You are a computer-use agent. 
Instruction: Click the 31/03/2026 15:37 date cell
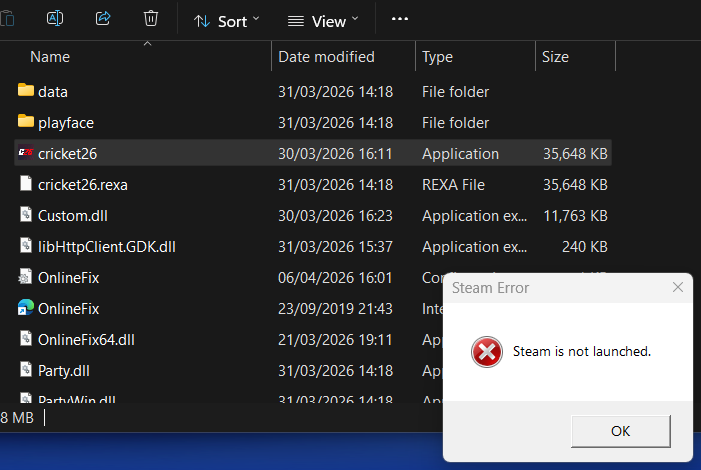point(335,247)
